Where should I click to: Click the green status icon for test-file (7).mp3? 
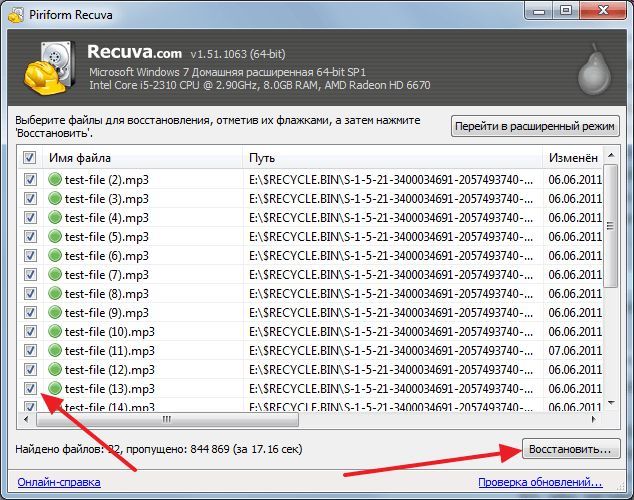(x=55, y=274)
